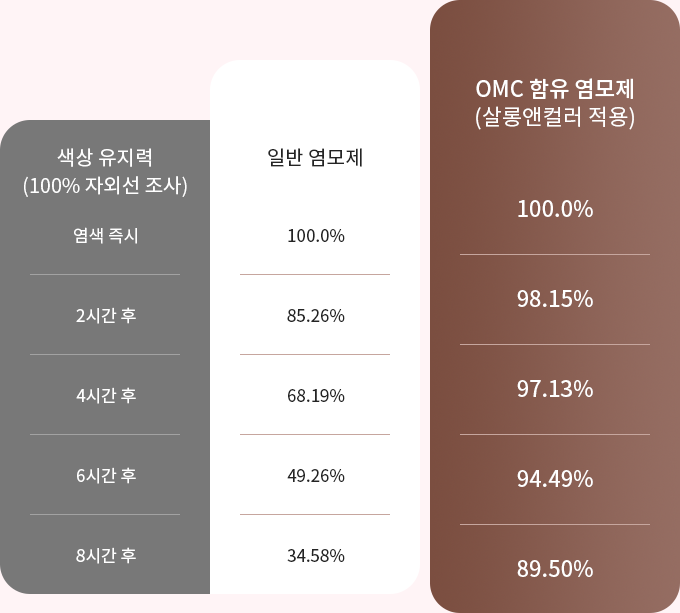
Task: Select the (살롱앤컬러 적용) subtitle
Action: (x=555, y=117)
